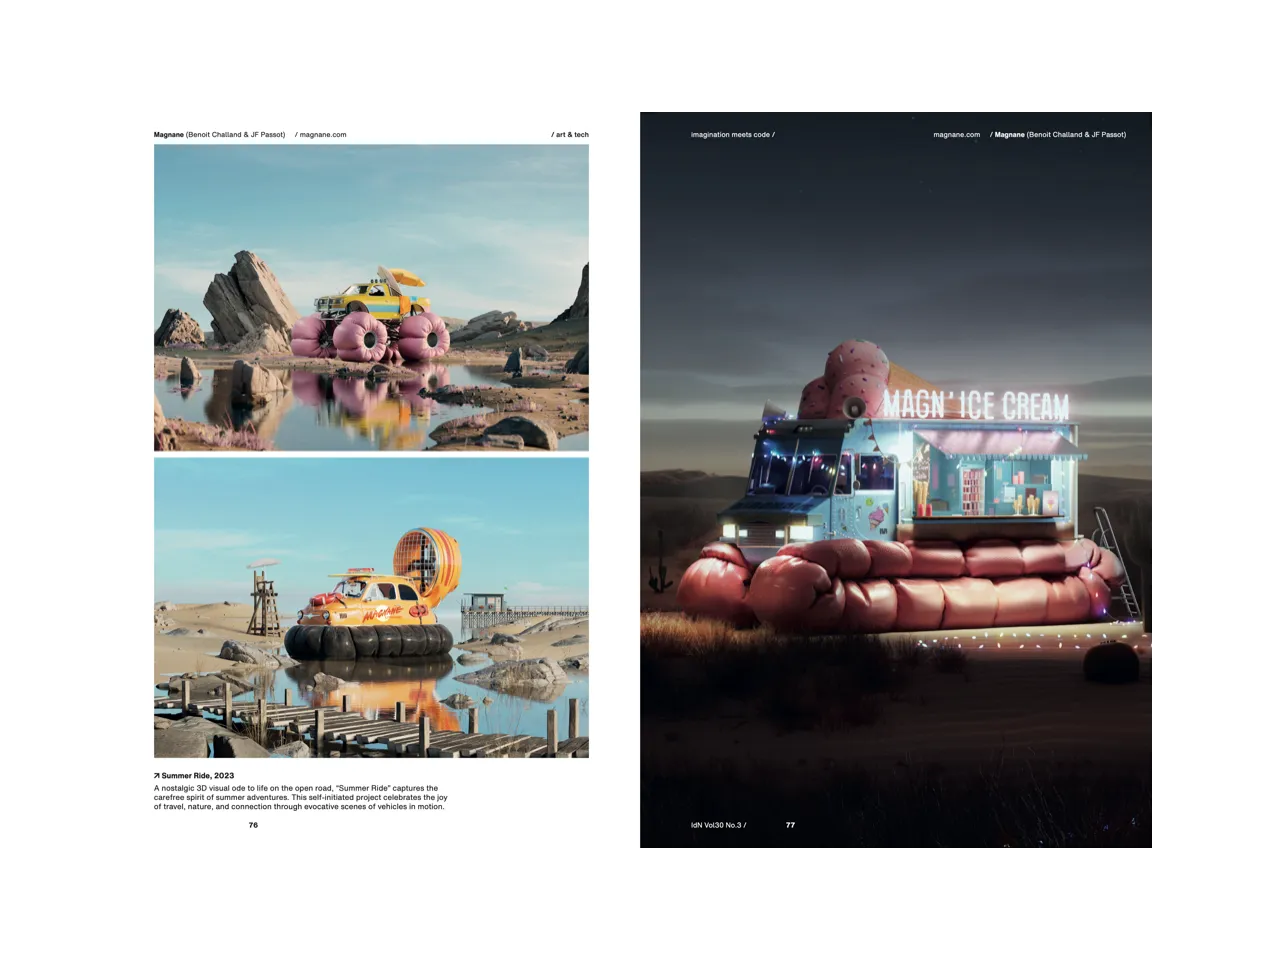Select the IdN Vol30 No.3 footer label
1280x960 pixels.
716,825
